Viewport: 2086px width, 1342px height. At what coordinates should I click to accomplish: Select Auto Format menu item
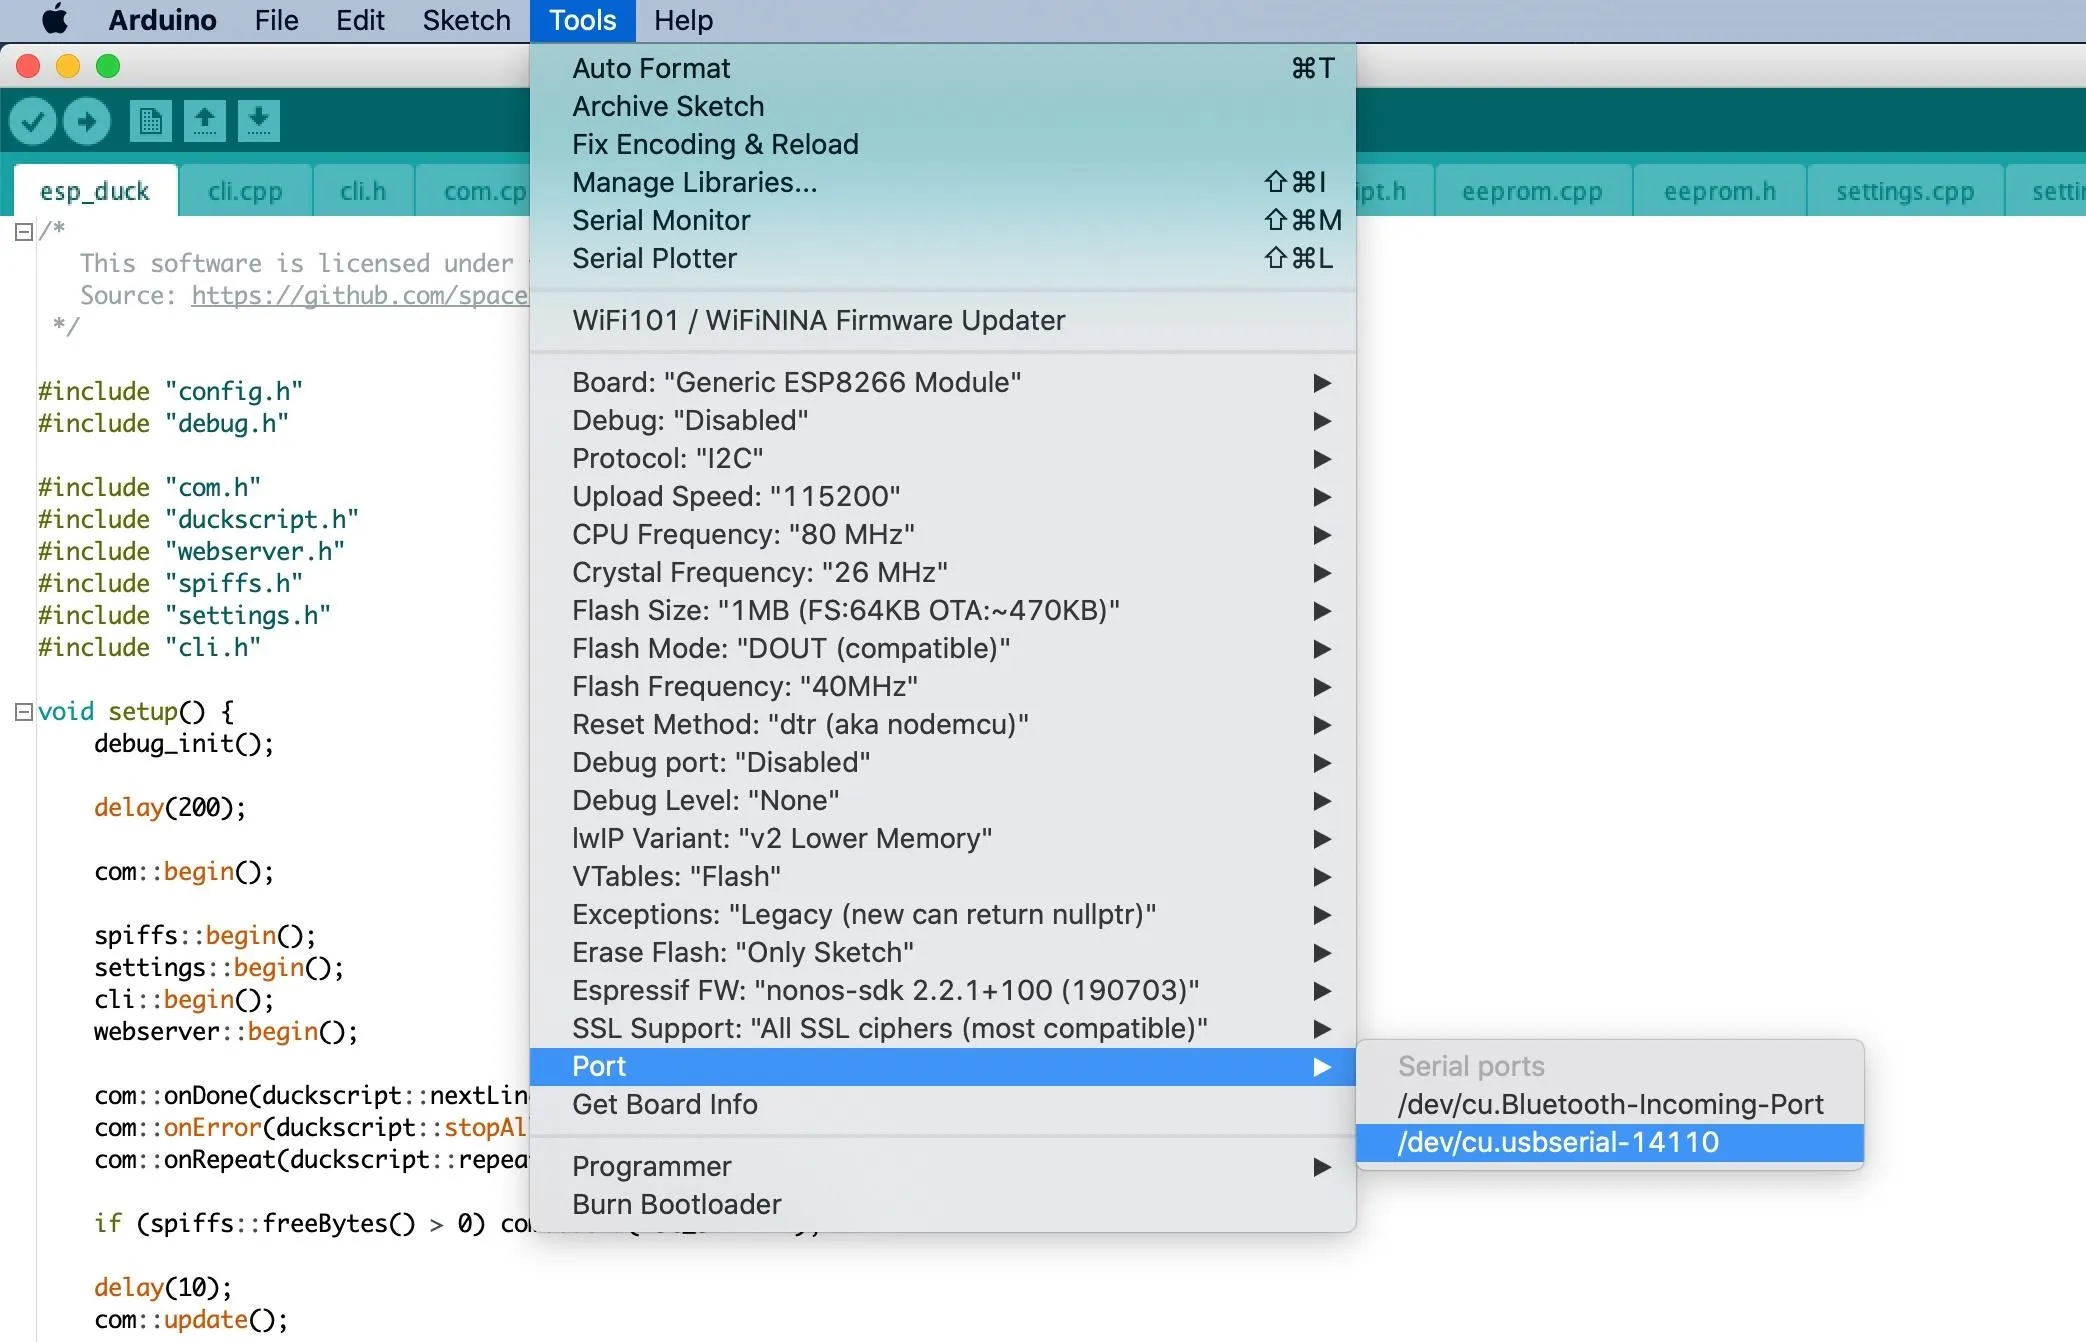point(943,69)
